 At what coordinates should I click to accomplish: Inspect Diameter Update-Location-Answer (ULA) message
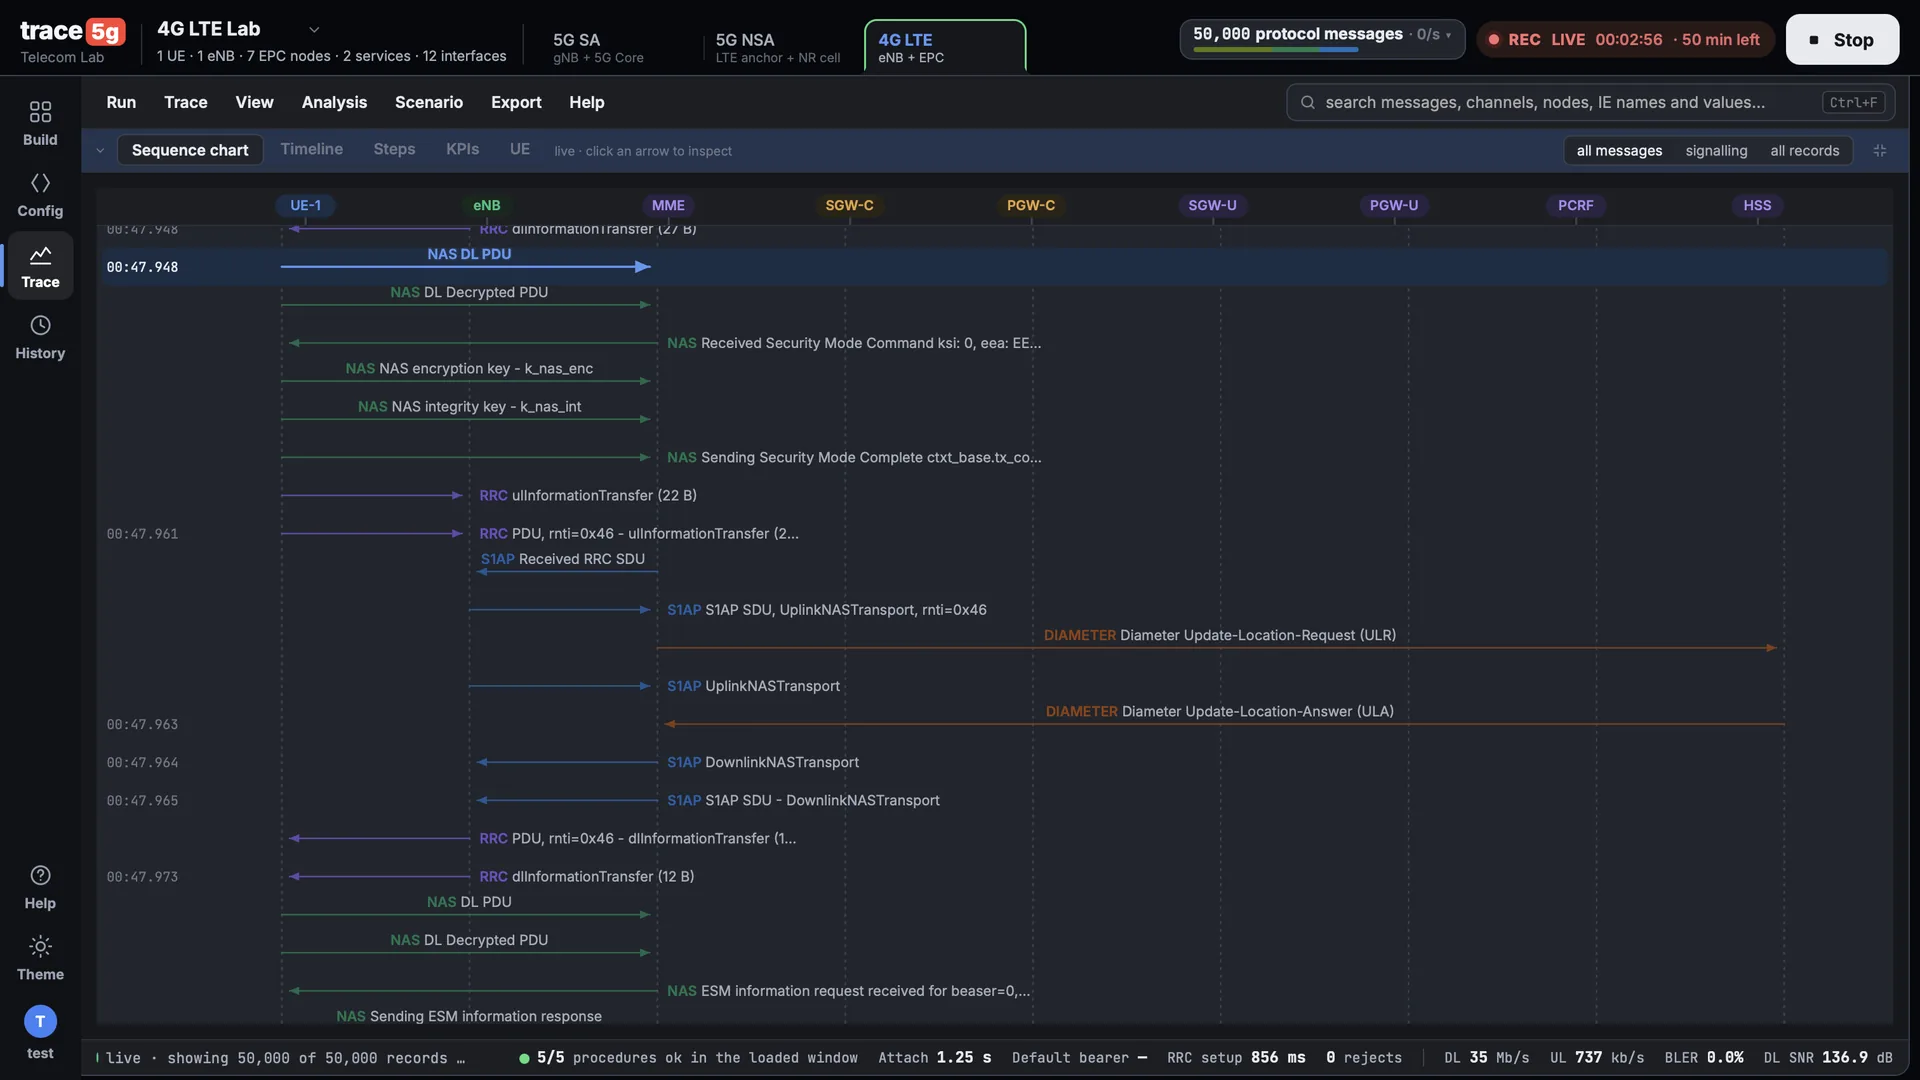click(x=1219, y=712)
